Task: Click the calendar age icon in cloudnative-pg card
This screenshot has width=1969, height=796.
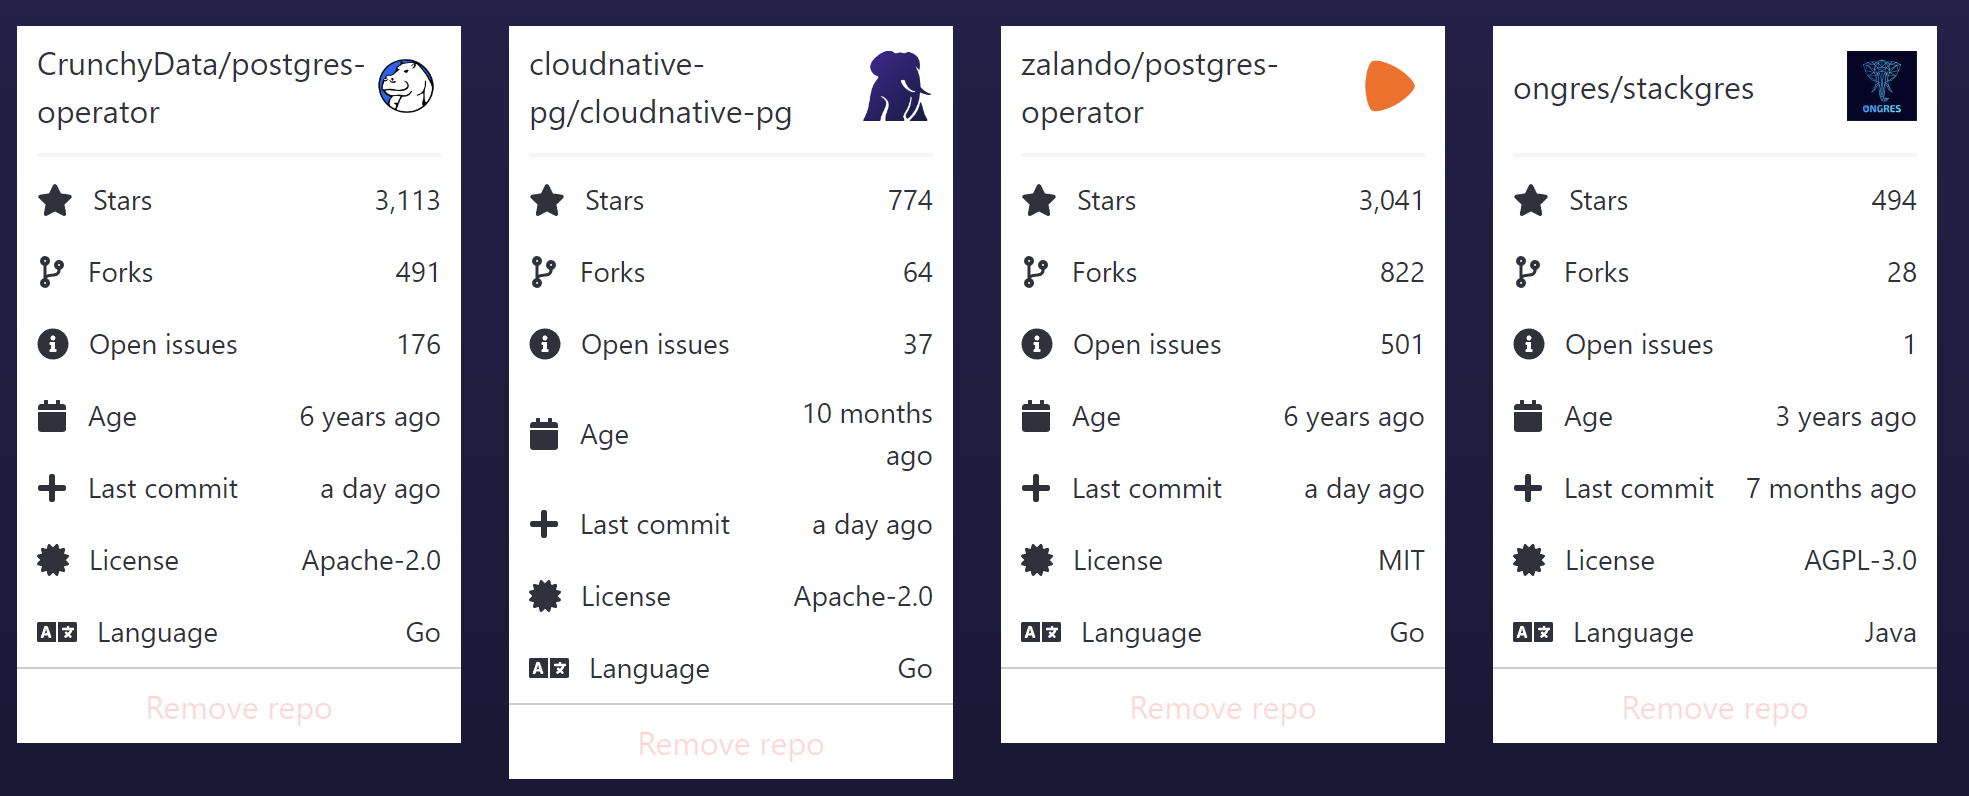Action: [x=544, y=434]
